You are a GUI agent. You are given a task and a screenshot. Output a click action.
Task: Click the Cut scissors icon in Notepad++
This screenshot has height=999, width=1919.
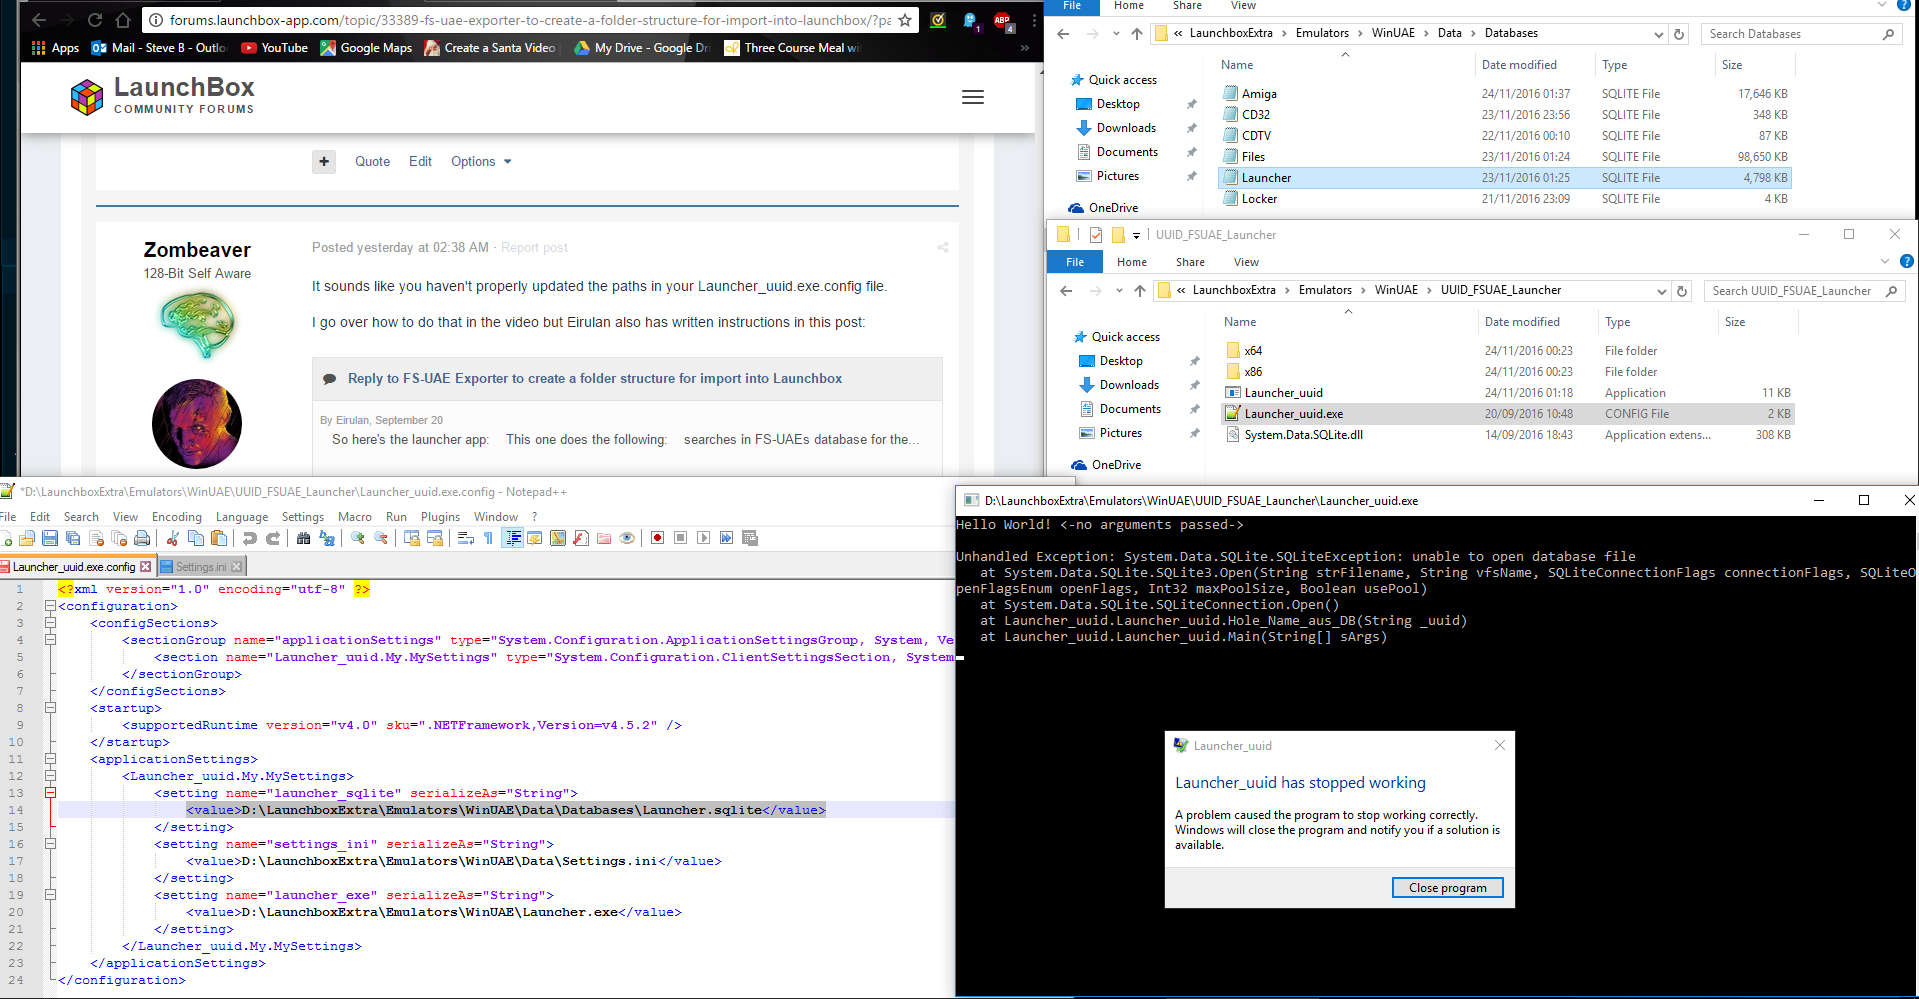click(173, 538)
